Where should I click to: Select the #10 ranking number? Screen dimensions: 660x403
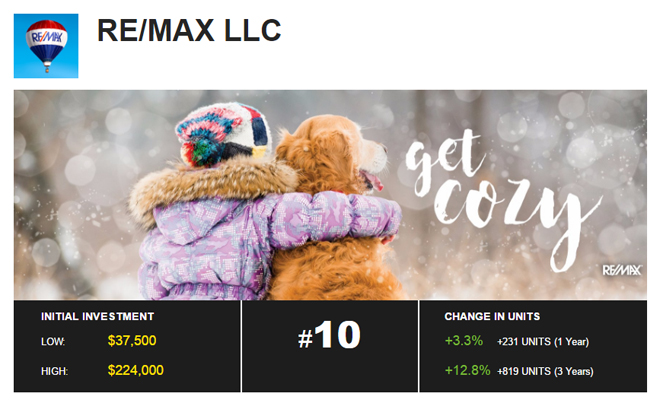[x=329, y=334]
